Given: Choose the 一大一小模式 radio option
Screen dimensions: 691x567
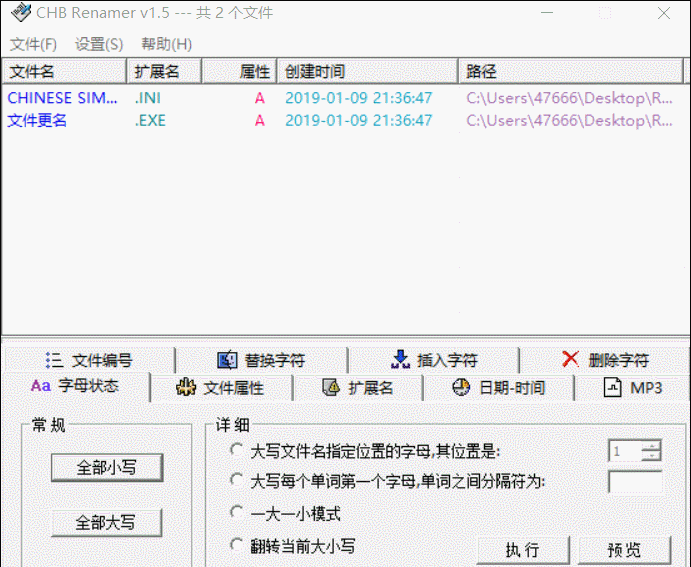Looking at the screenshot, I should pos(237,512).
